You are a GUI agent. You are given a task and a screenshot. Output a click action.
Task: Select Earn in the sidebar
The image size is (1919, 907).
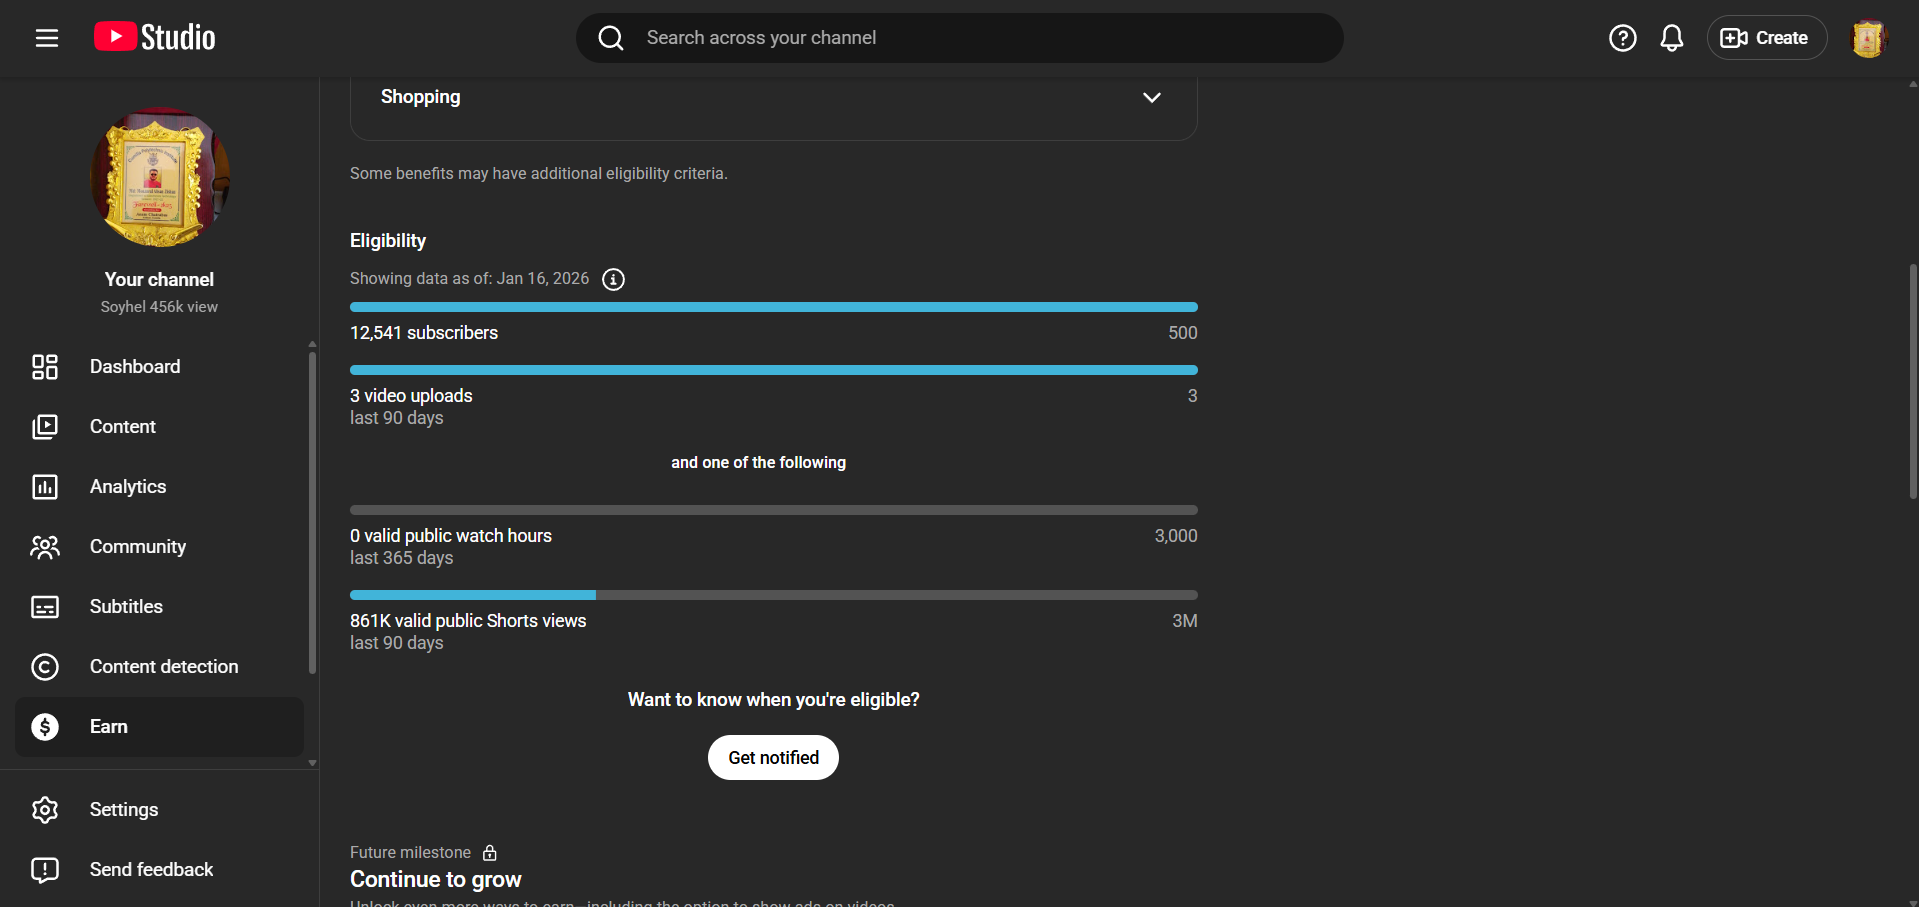click(109, 727)
